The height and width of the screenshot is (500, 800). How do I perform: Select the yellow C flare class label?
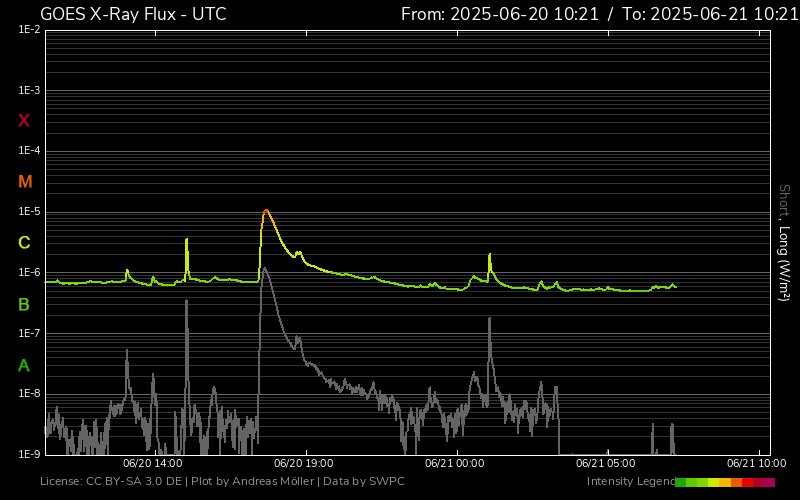coord(24,243)
